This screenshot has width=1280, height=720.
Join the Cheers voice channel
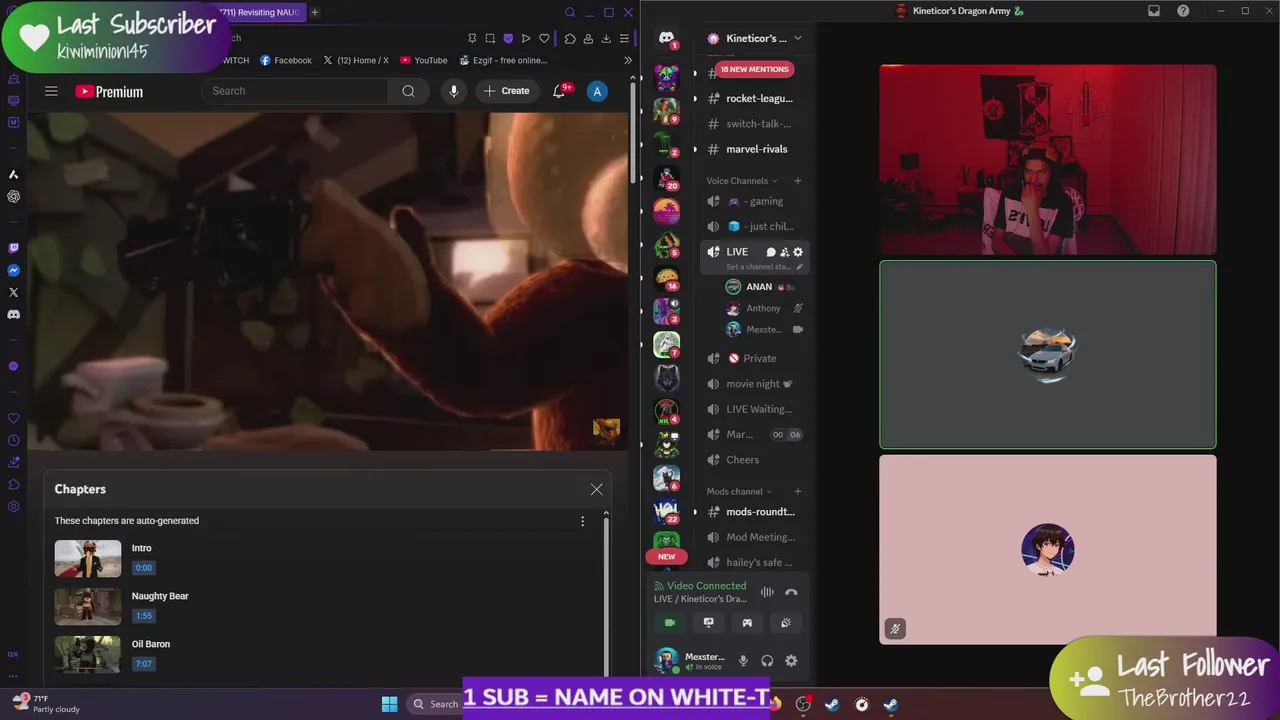pyautogui.click(x=754, y=460)
